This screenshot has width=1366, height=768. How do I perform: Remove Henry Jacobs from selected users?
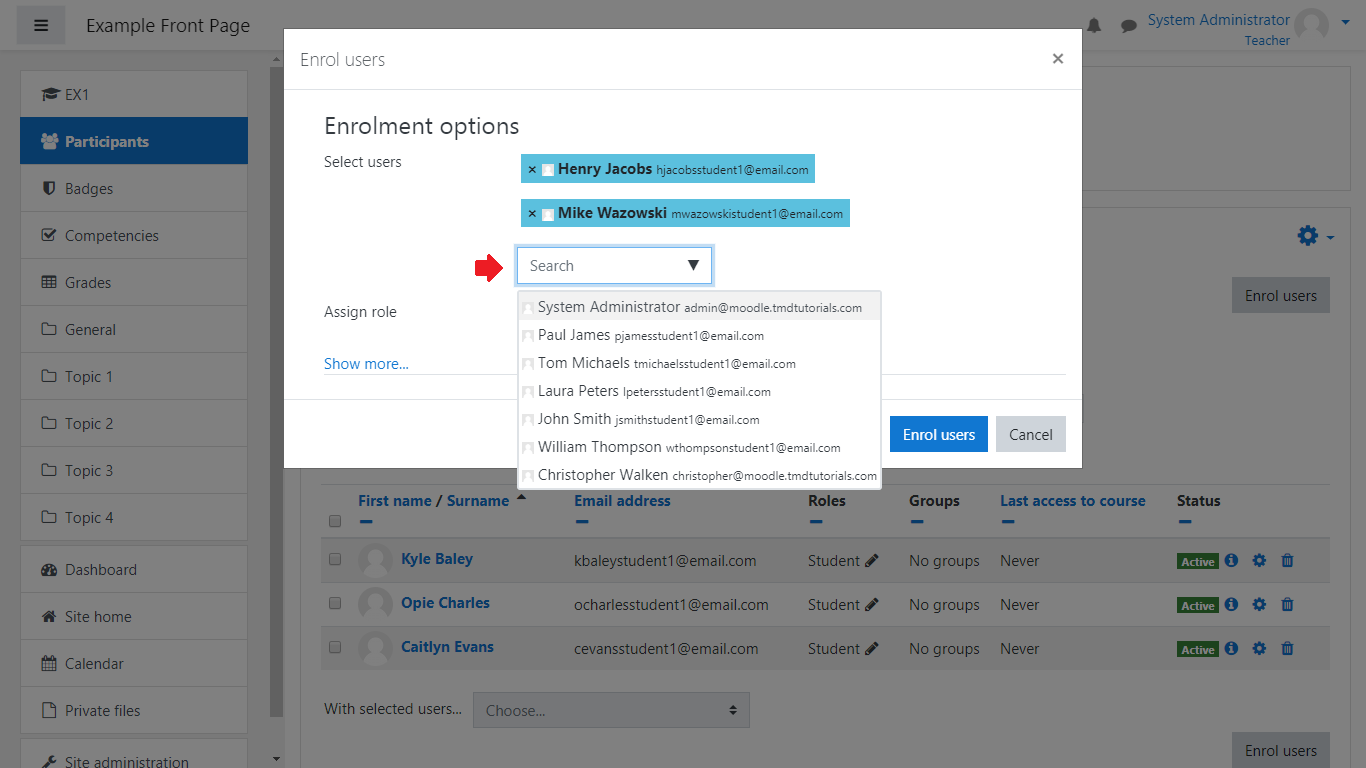click(x=532, y=170)
